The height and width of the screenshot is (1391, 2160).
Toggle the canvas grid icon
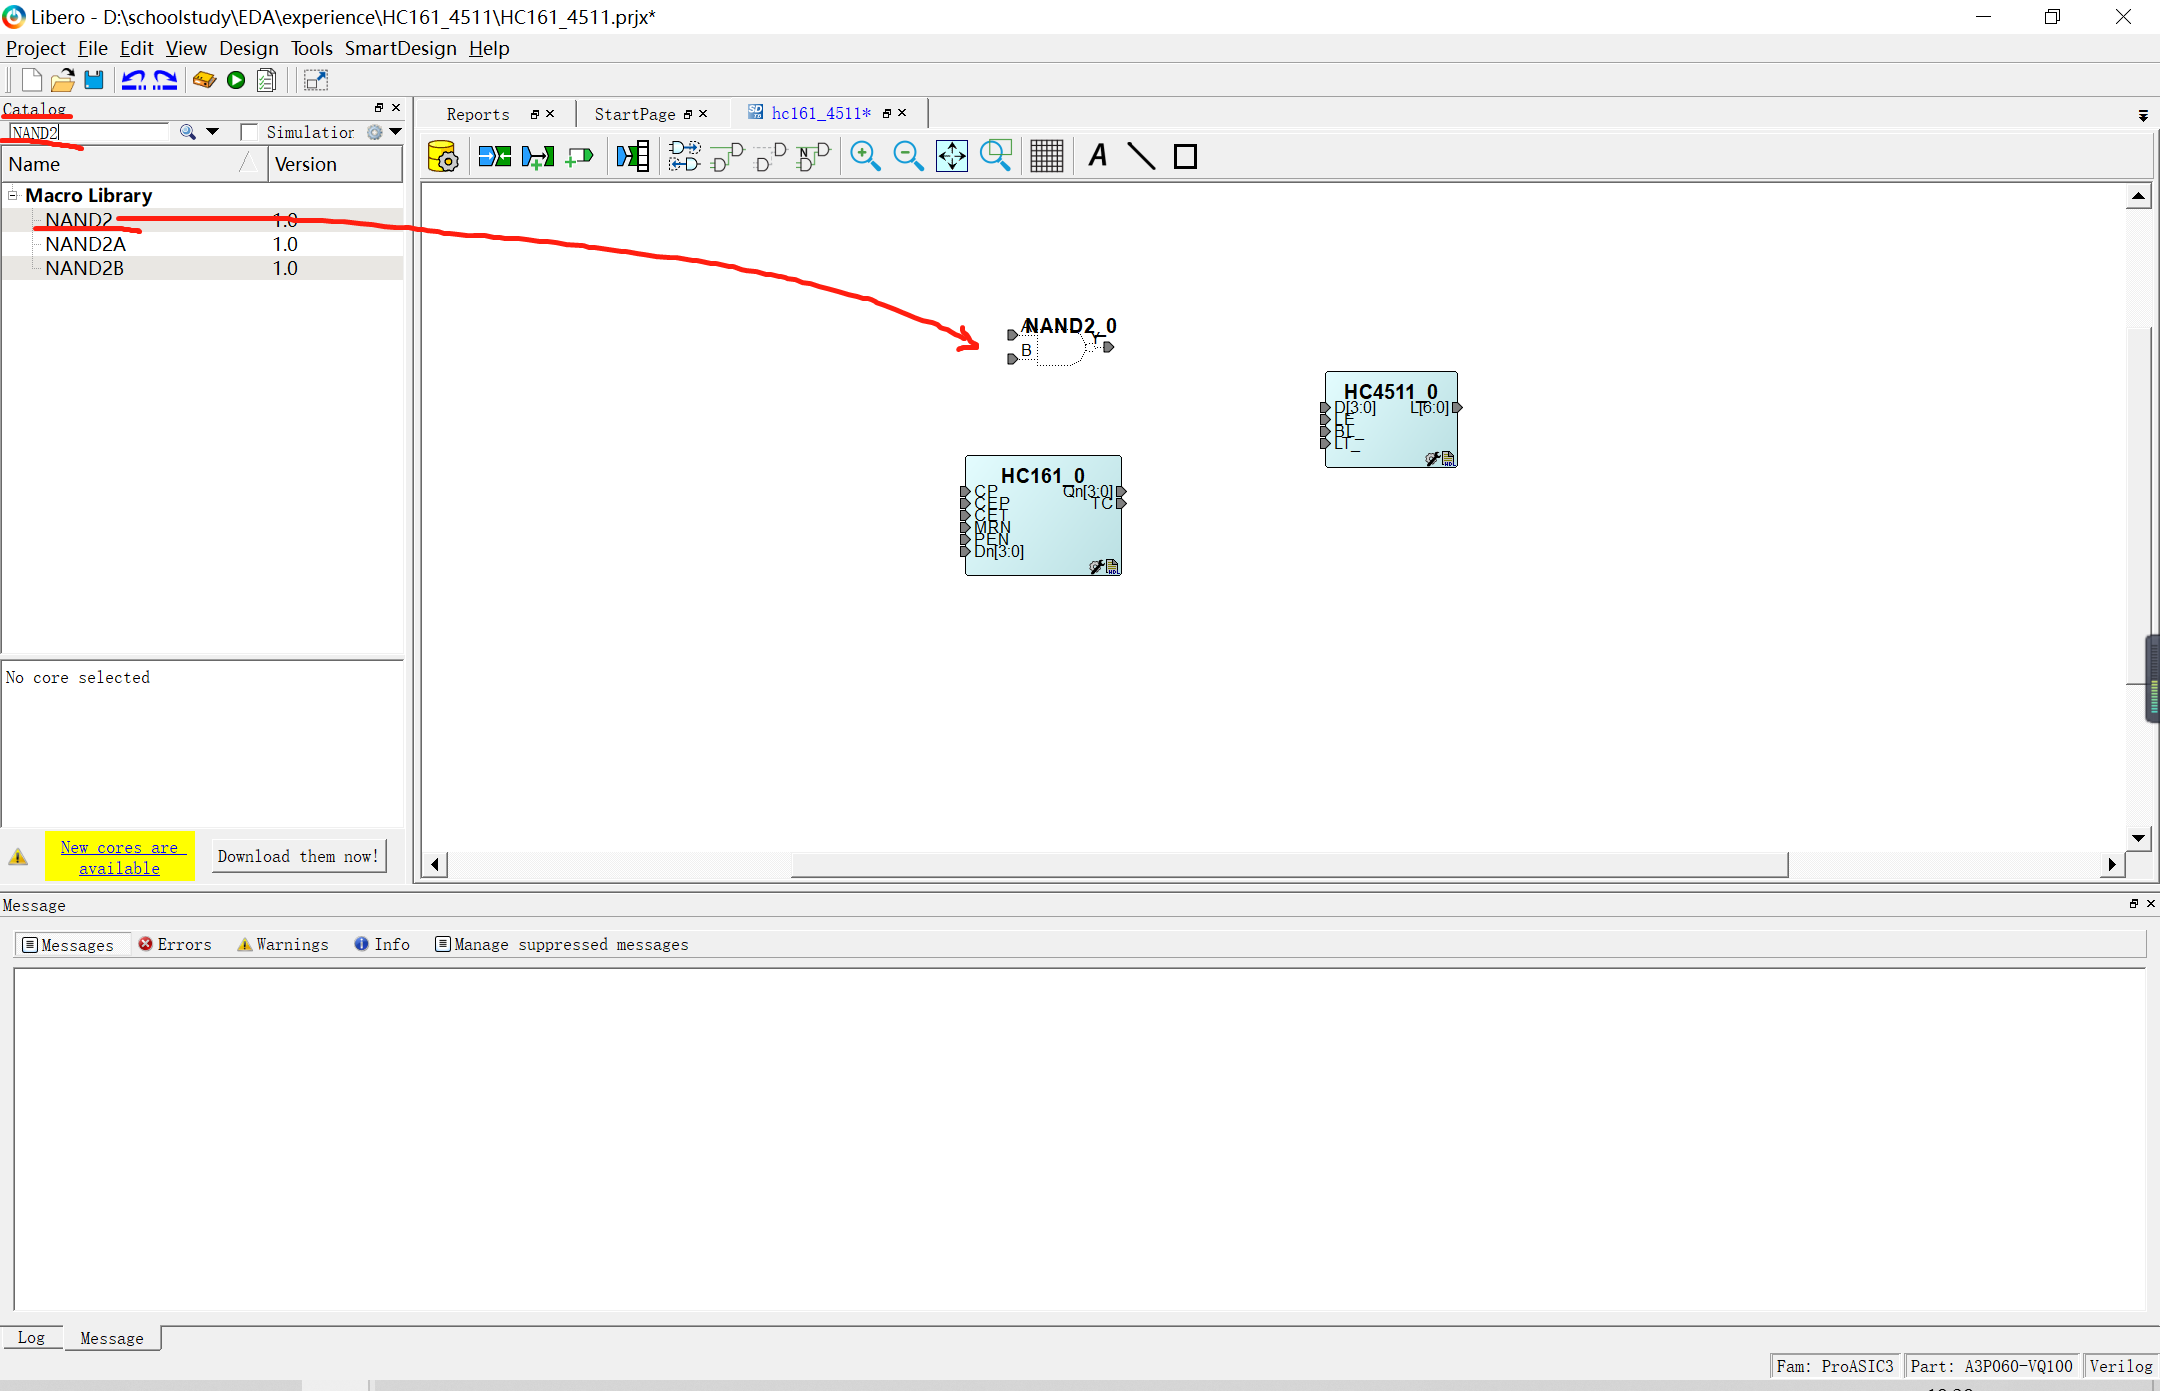tap(1046, 156)
